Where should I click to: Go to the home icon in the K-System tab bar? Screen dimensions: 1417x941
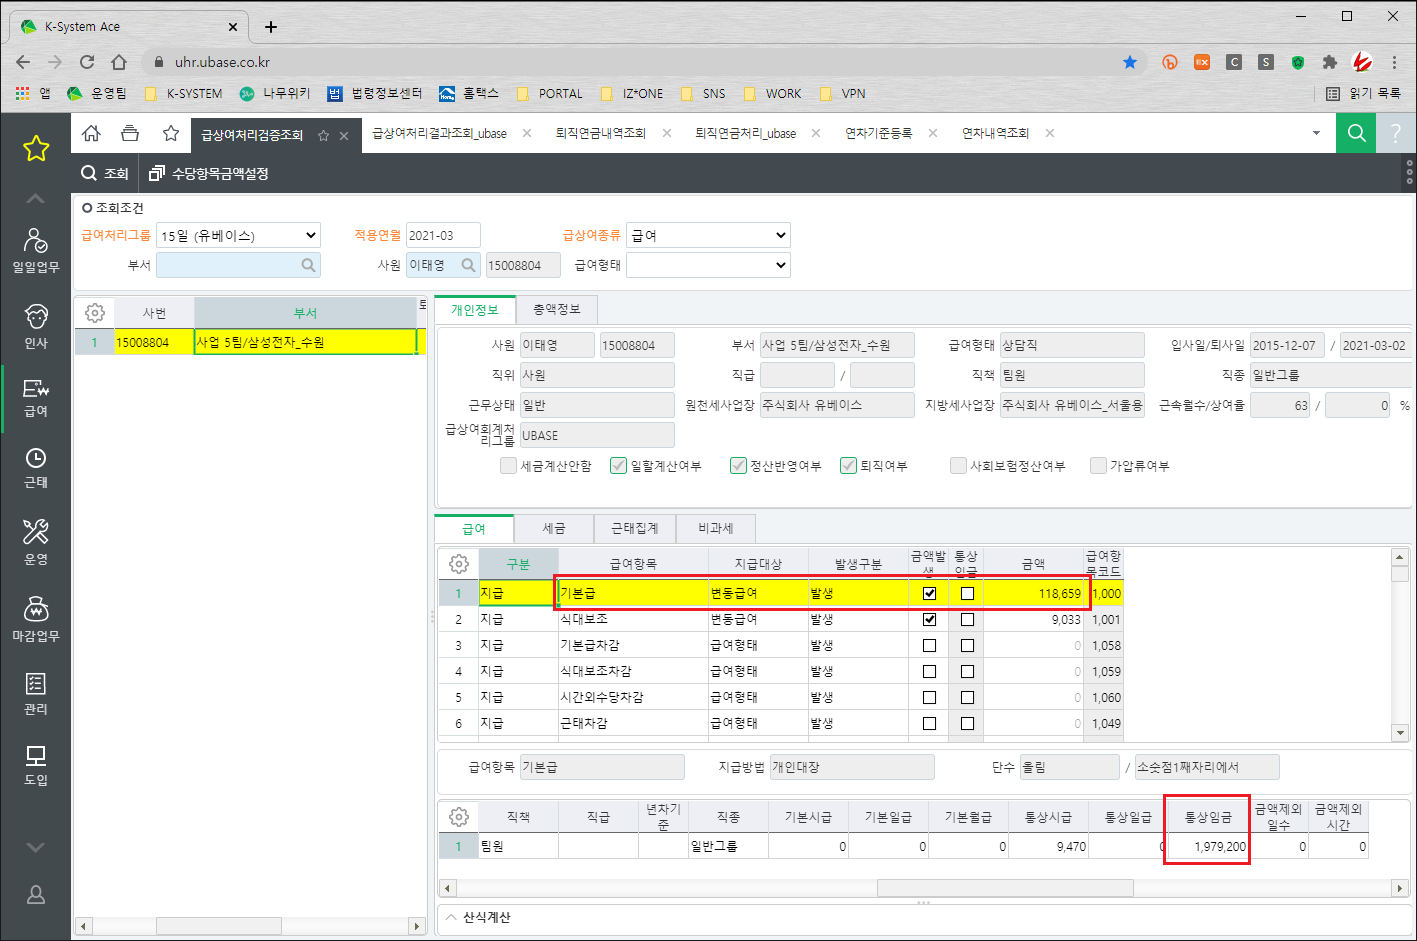91,133
